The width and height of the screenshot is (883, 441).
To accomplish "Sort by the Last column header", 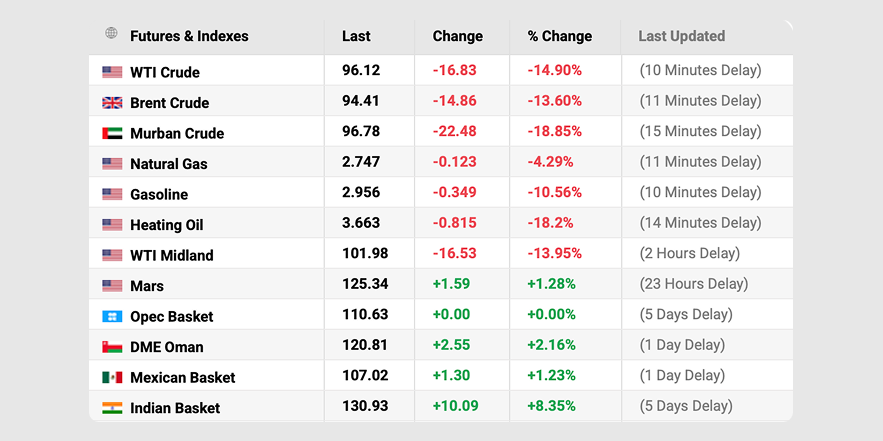I will 356,36.
